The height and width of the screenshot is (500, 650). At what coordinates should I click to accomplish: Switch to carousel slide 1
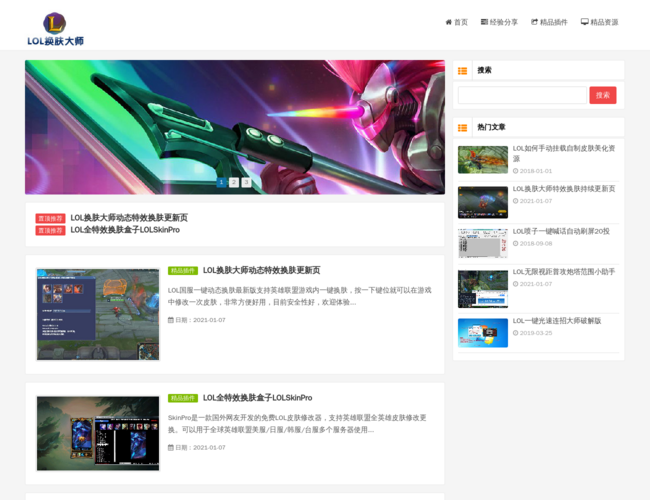coord(221,182)
